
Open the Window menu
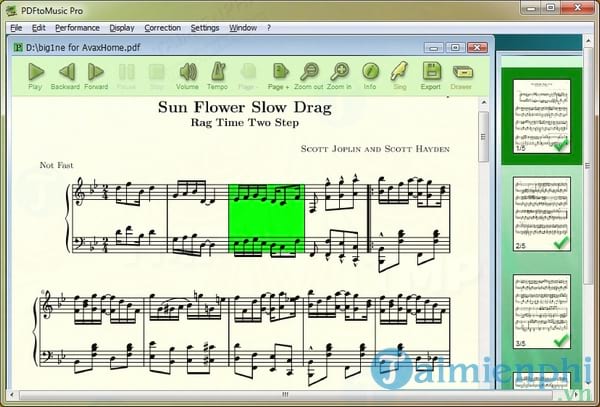point(243,28)
